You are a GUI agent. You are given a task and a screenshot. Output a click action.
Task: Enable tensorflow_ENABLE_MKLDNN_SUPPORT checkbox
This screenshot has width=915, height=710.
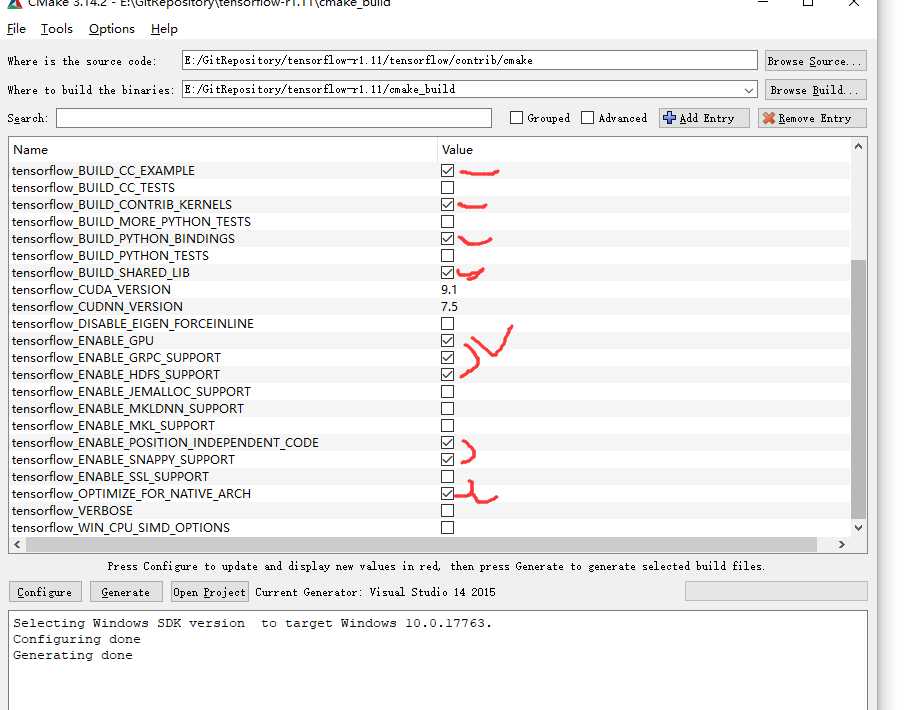tap(448, 408)
